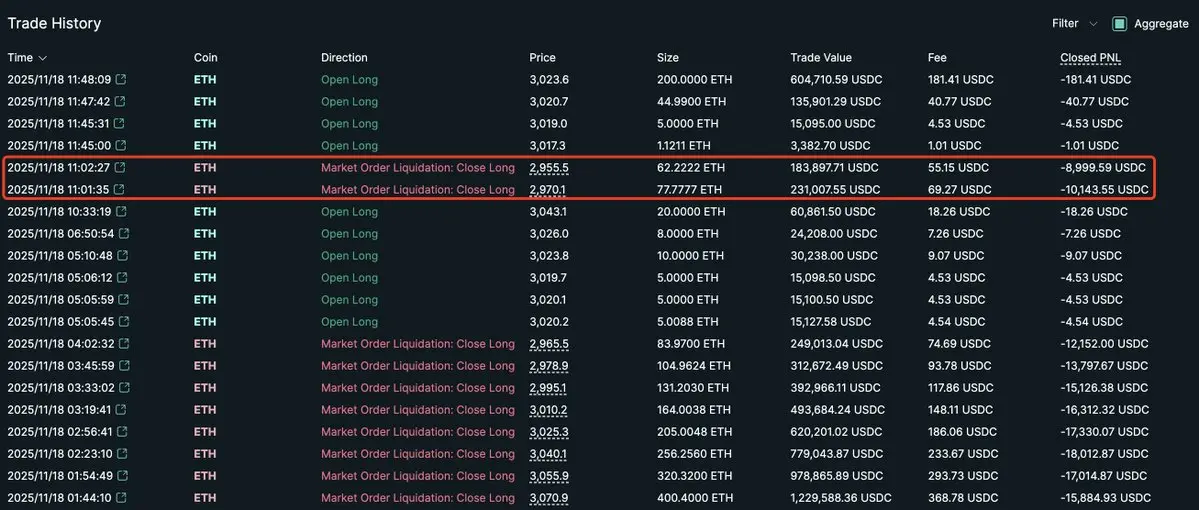
Task: Click liquidation price 2,955.5
Action: click(548, 167)
